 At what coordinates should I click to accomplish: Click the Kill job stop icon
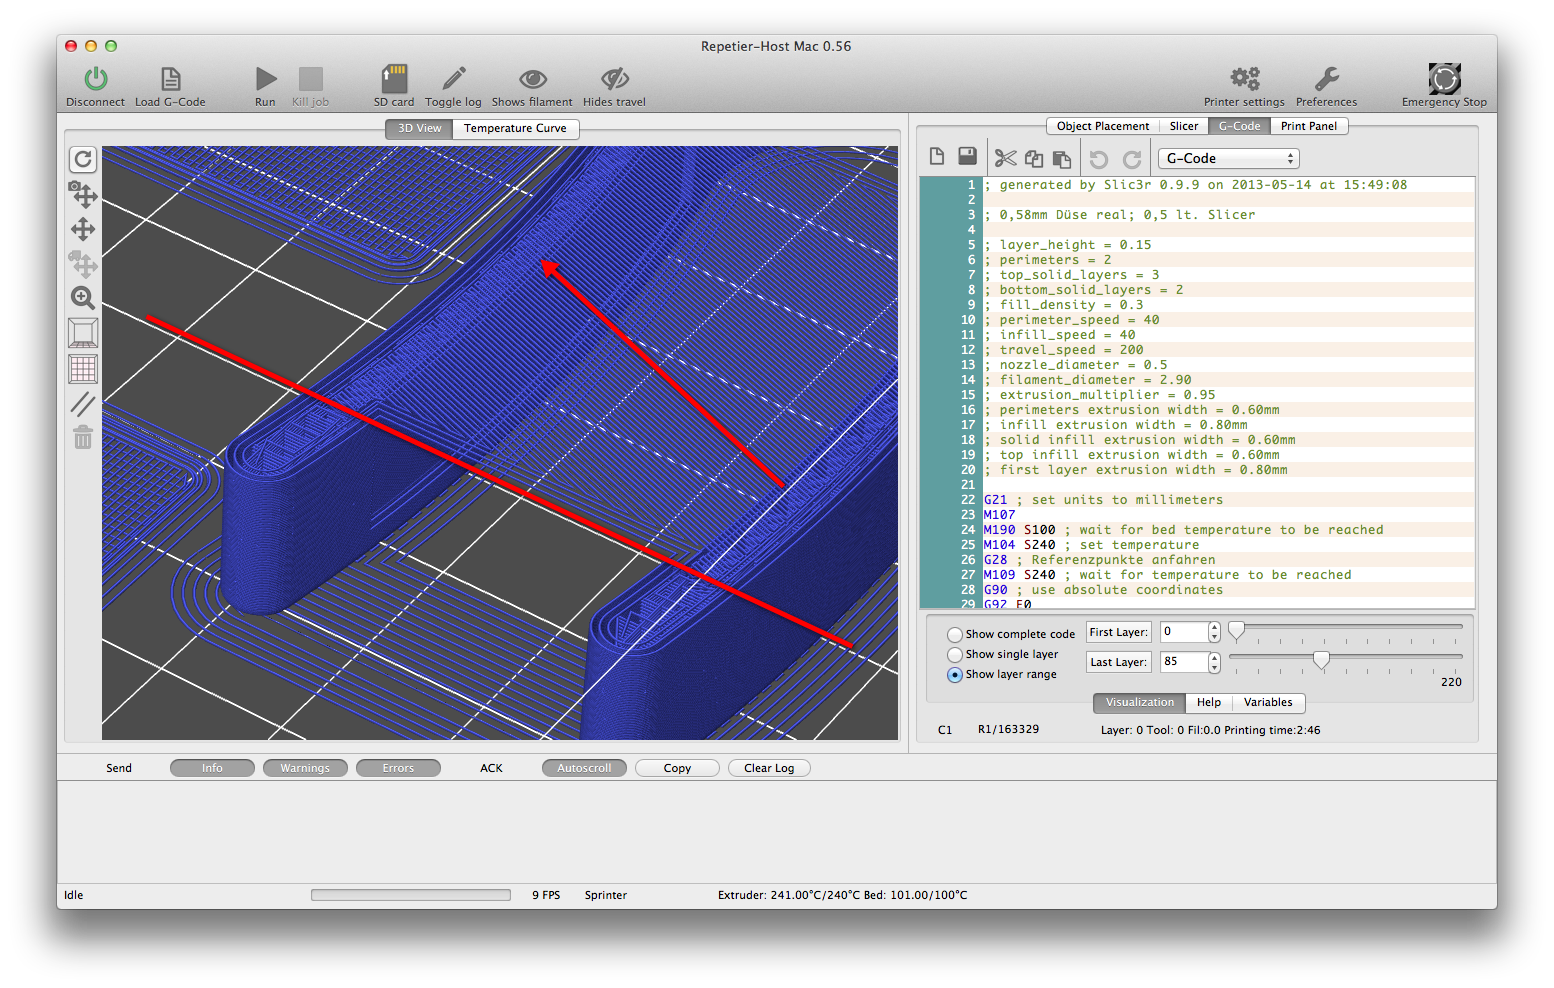[x=311, y=79]
